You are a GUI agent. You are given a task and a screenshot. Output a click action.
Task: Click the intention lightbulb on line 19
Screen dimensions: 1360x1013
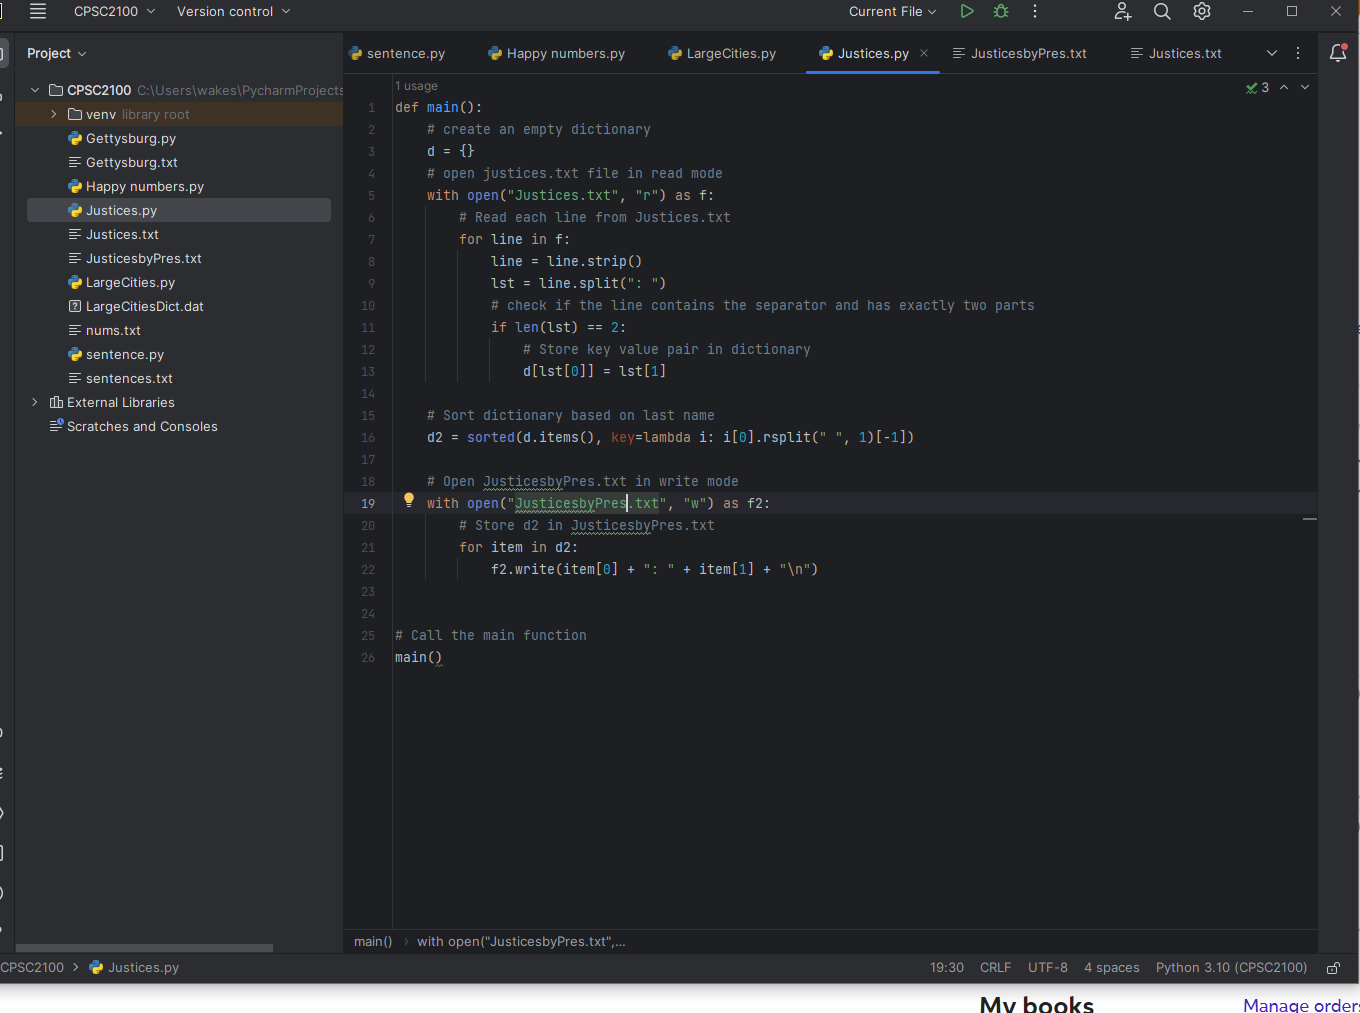point(408,500)
